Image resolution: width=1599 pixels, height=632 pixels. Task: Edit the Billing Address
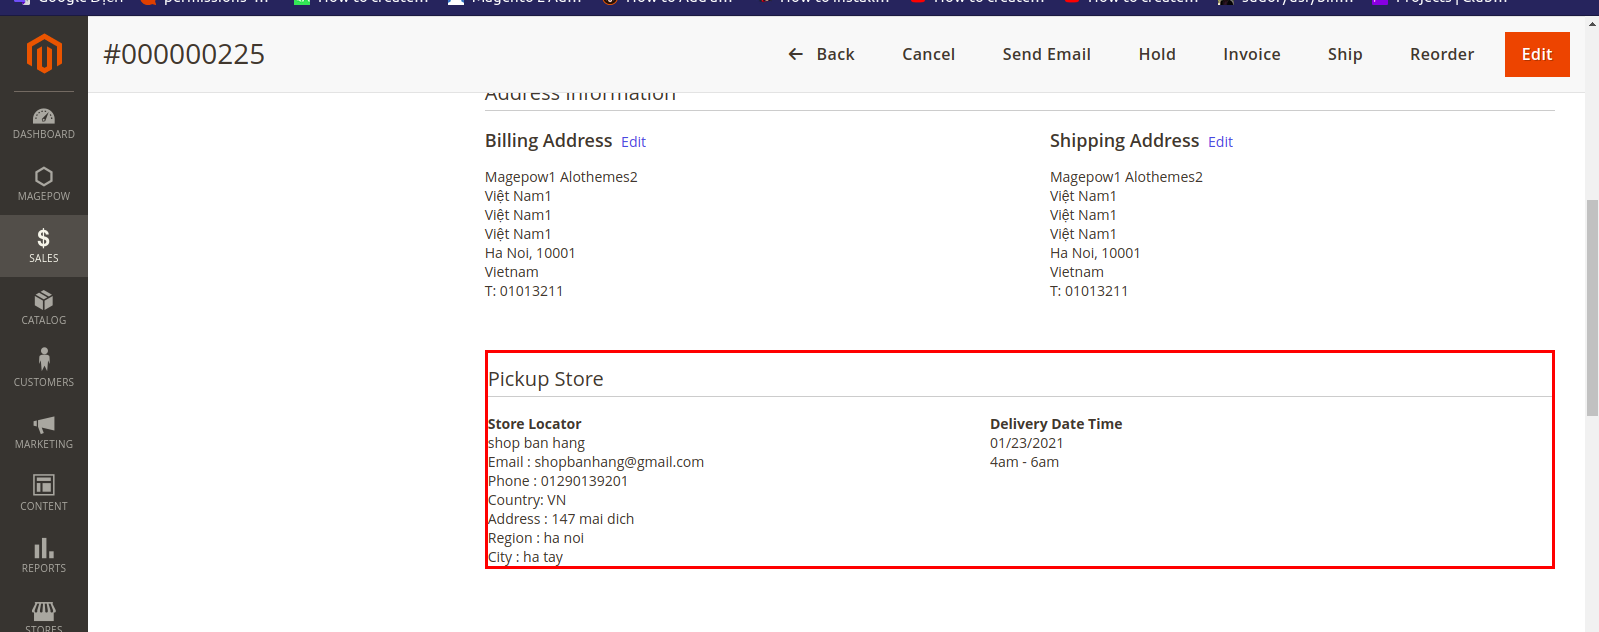click(633, 142)
